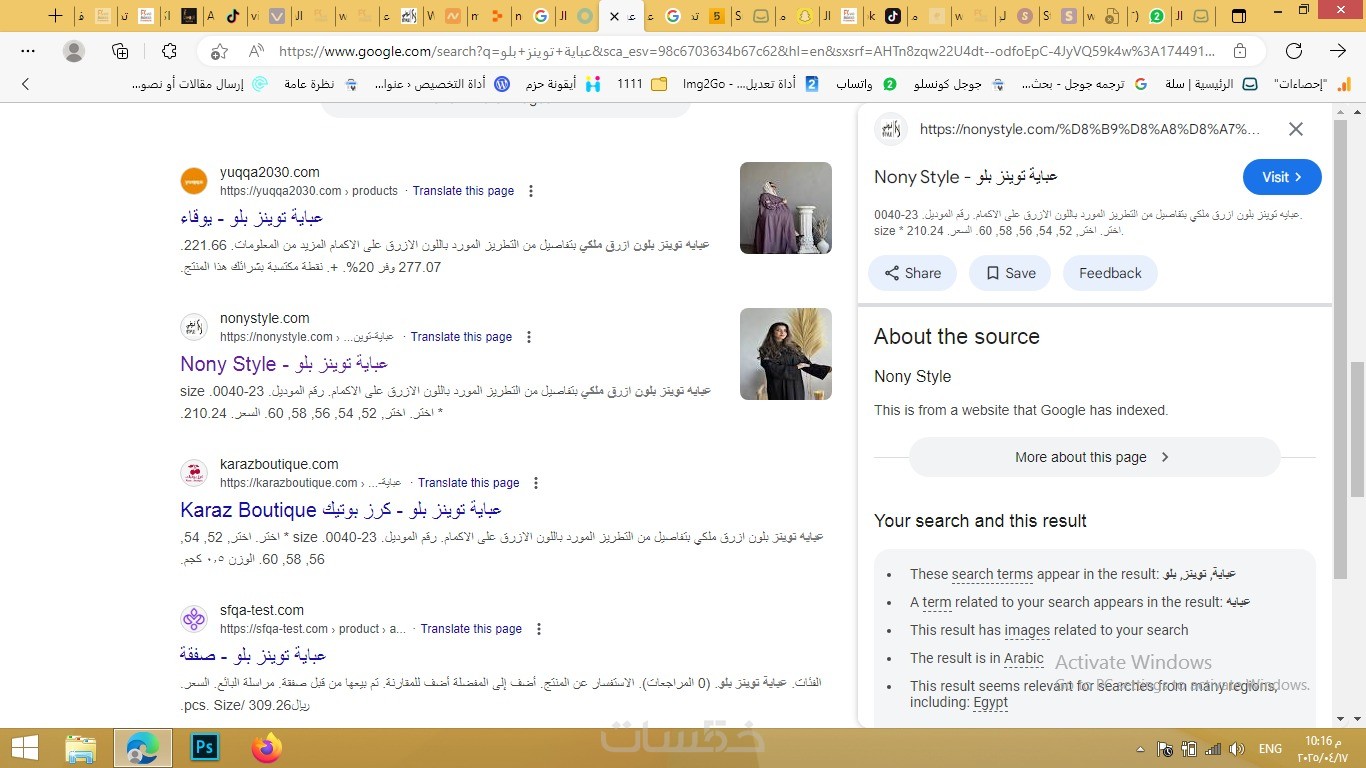Open the browser profile avatar
1366x768 pixels.
(74, 51)
